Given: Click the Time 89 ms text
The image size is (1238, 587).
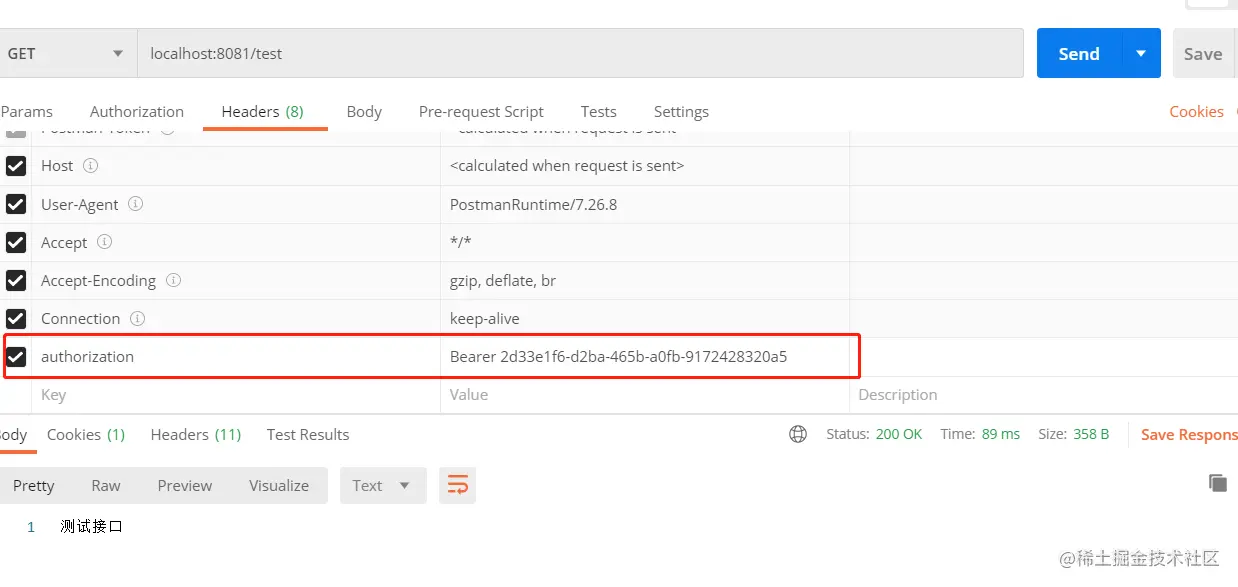Looking at the screenshot, I should click(x=980, y=434).
